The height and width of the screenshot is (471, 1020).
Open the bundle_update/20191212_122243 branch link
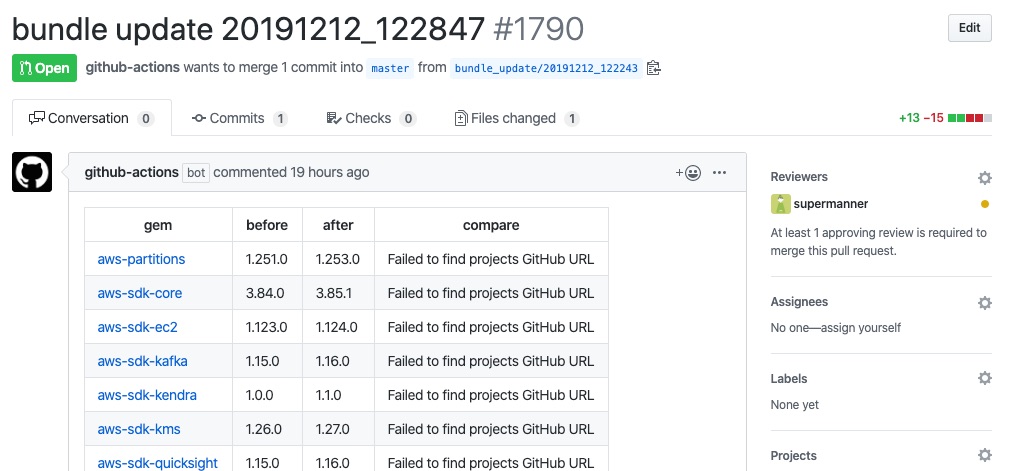click(546, 68)
